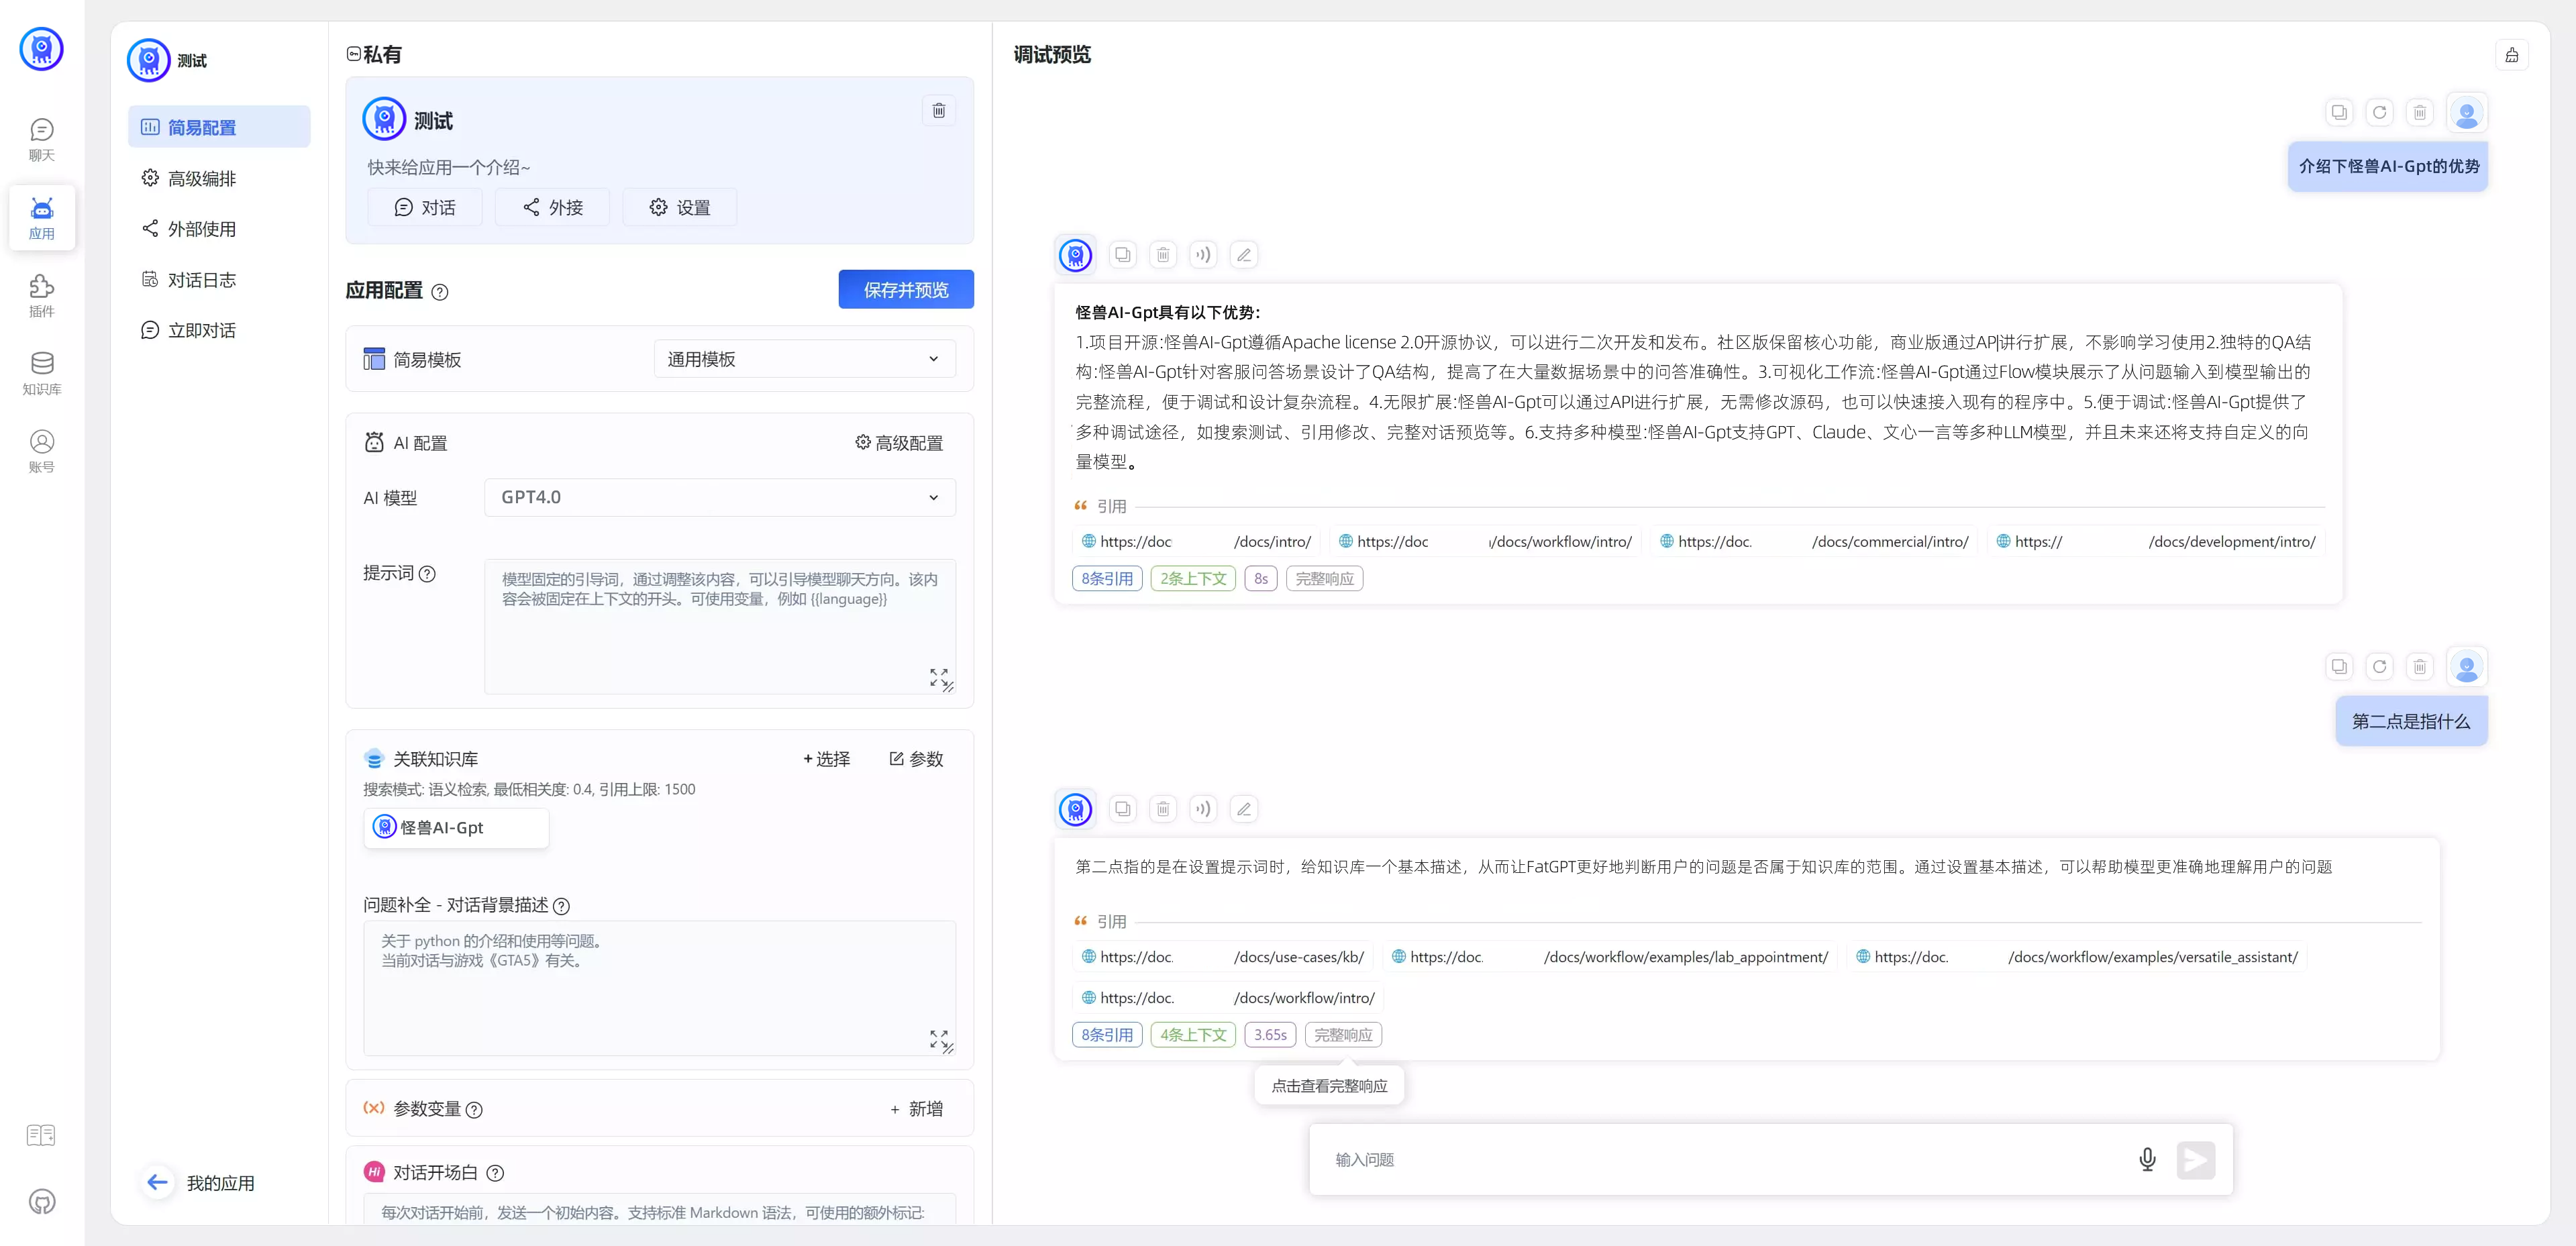
Task: Click the app logo at top left
Action: 41,48
